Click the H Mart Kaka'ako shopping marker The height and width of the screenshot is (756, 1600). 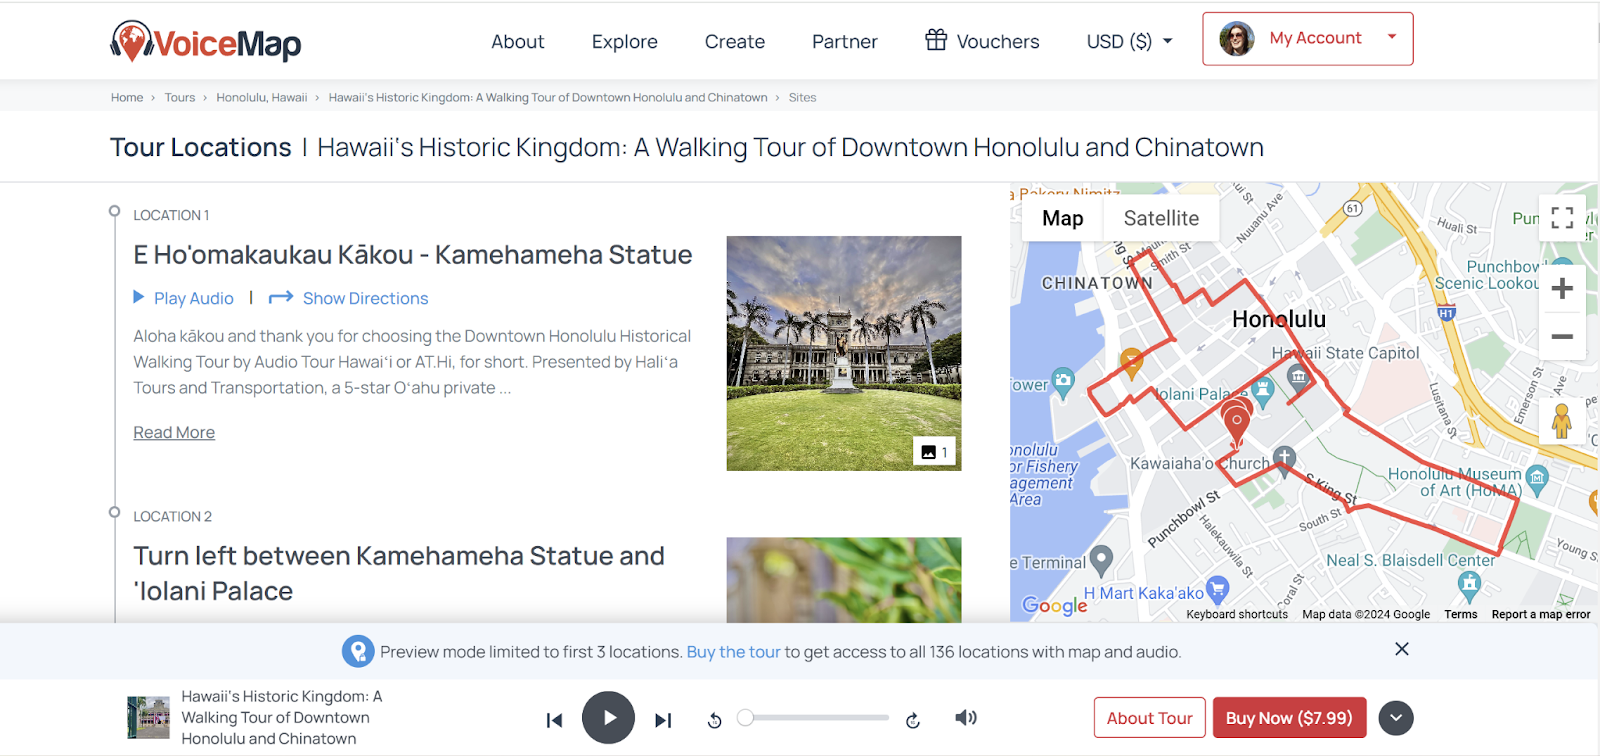click(1217, 590)
